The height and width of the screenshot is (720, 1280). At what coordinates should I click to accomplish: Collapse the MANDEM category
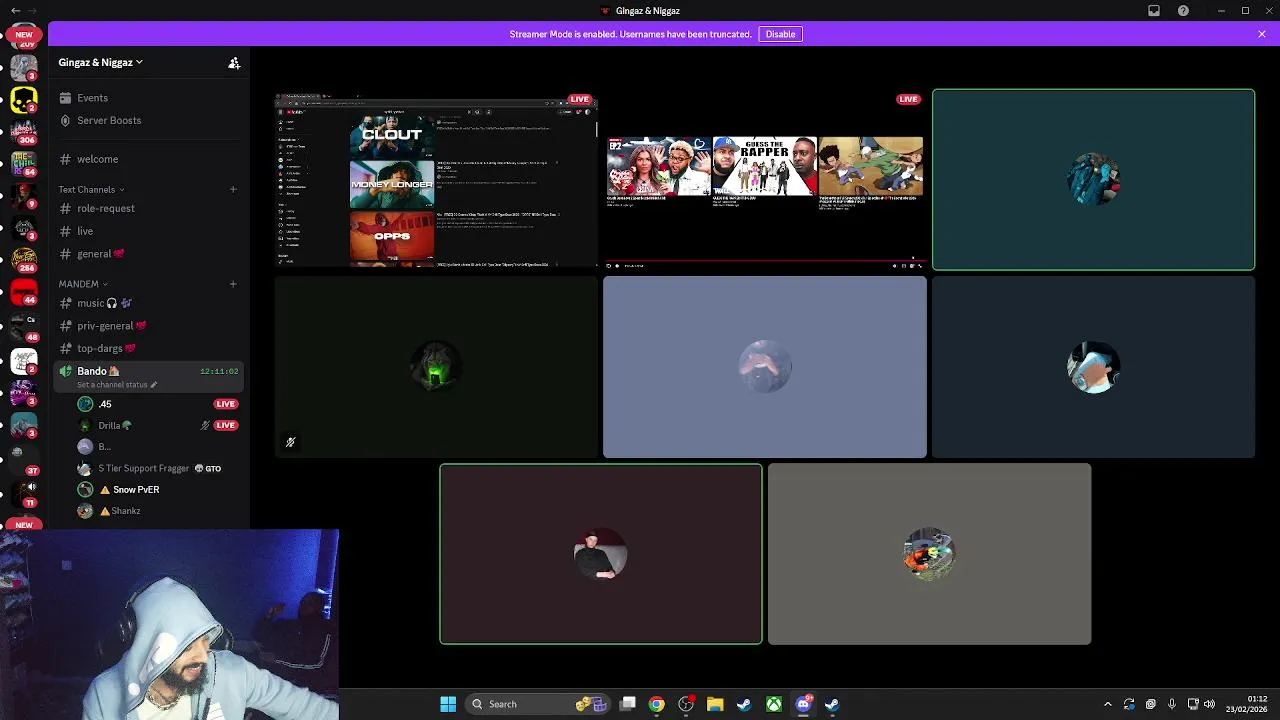[x=83, y=284]
